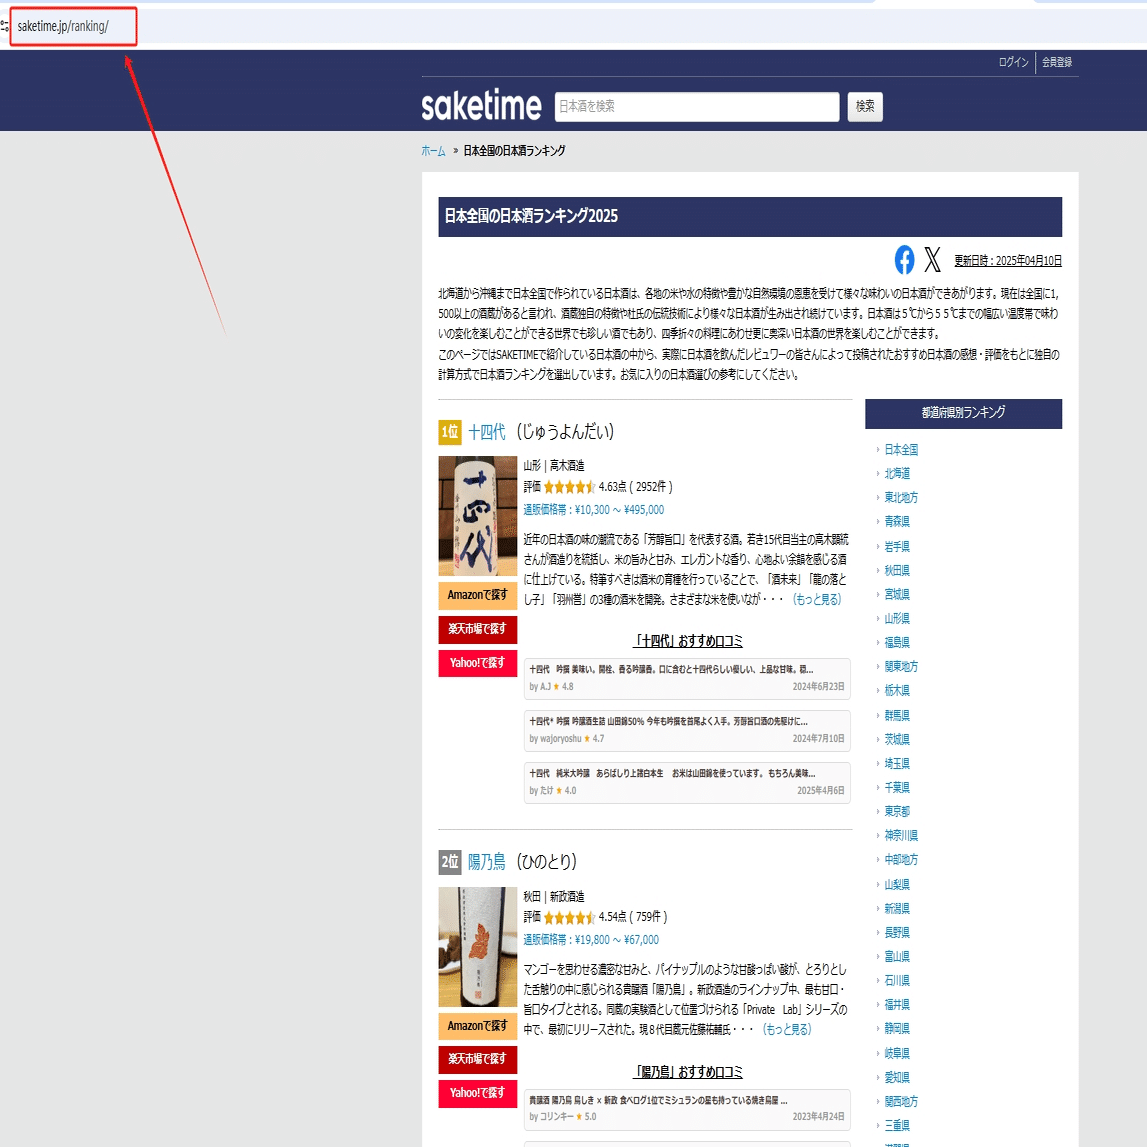Select 山形県 ranking link

[897, 619]
